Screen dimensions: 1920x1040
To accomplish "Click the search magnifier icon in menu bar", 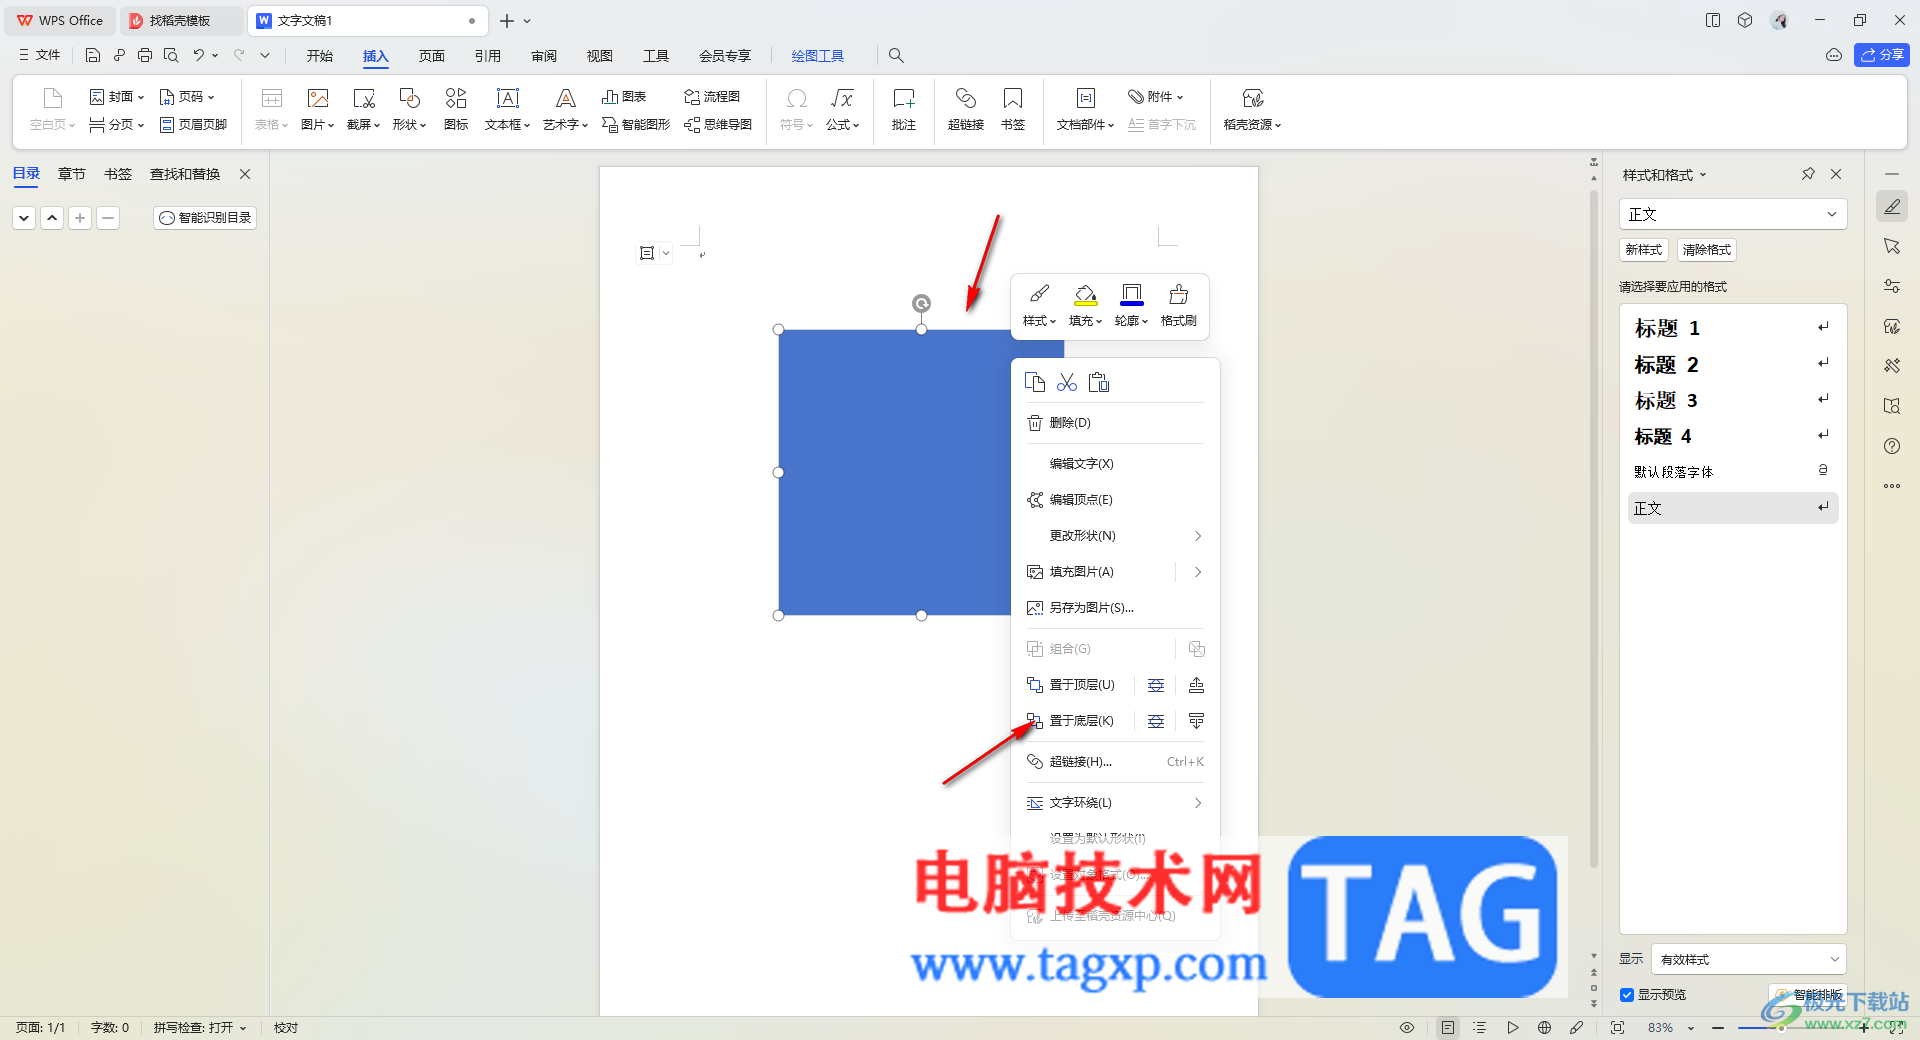I will click(897, 55).
